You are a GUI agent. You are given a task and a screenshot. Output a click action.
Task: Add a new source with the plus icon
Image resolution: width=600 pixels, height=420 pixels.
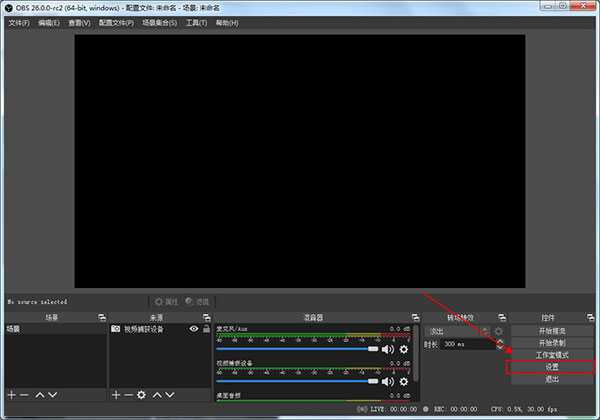click(x=116, y=395)
